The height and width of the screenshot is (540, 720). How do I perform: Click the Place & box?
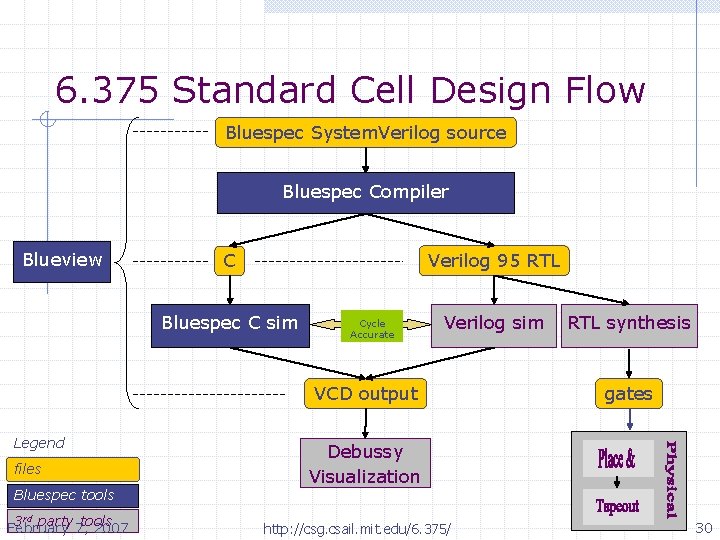(618, 458)
